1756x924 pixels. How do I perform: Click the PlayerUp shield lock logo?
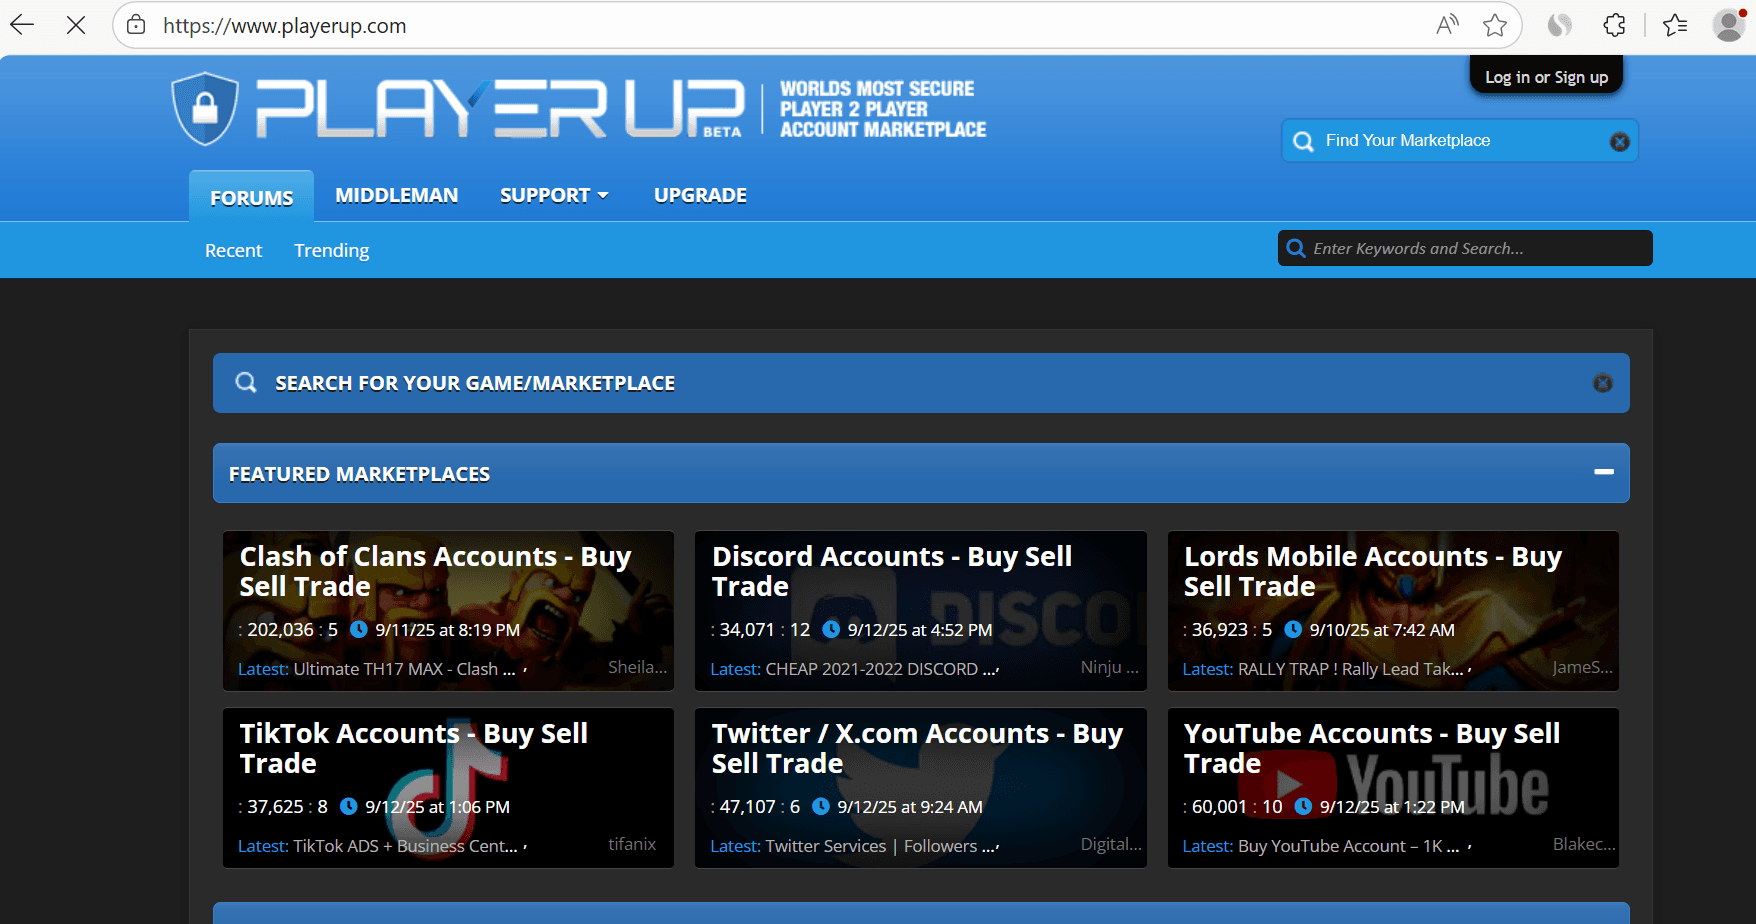(205, 108)
